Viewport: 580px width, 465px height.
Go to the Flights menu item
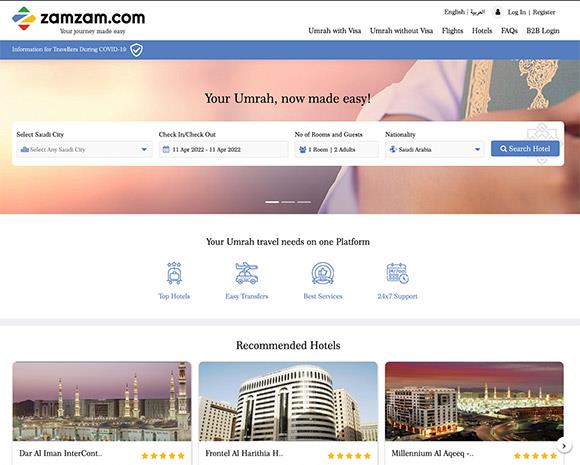[x=452, y=31]
